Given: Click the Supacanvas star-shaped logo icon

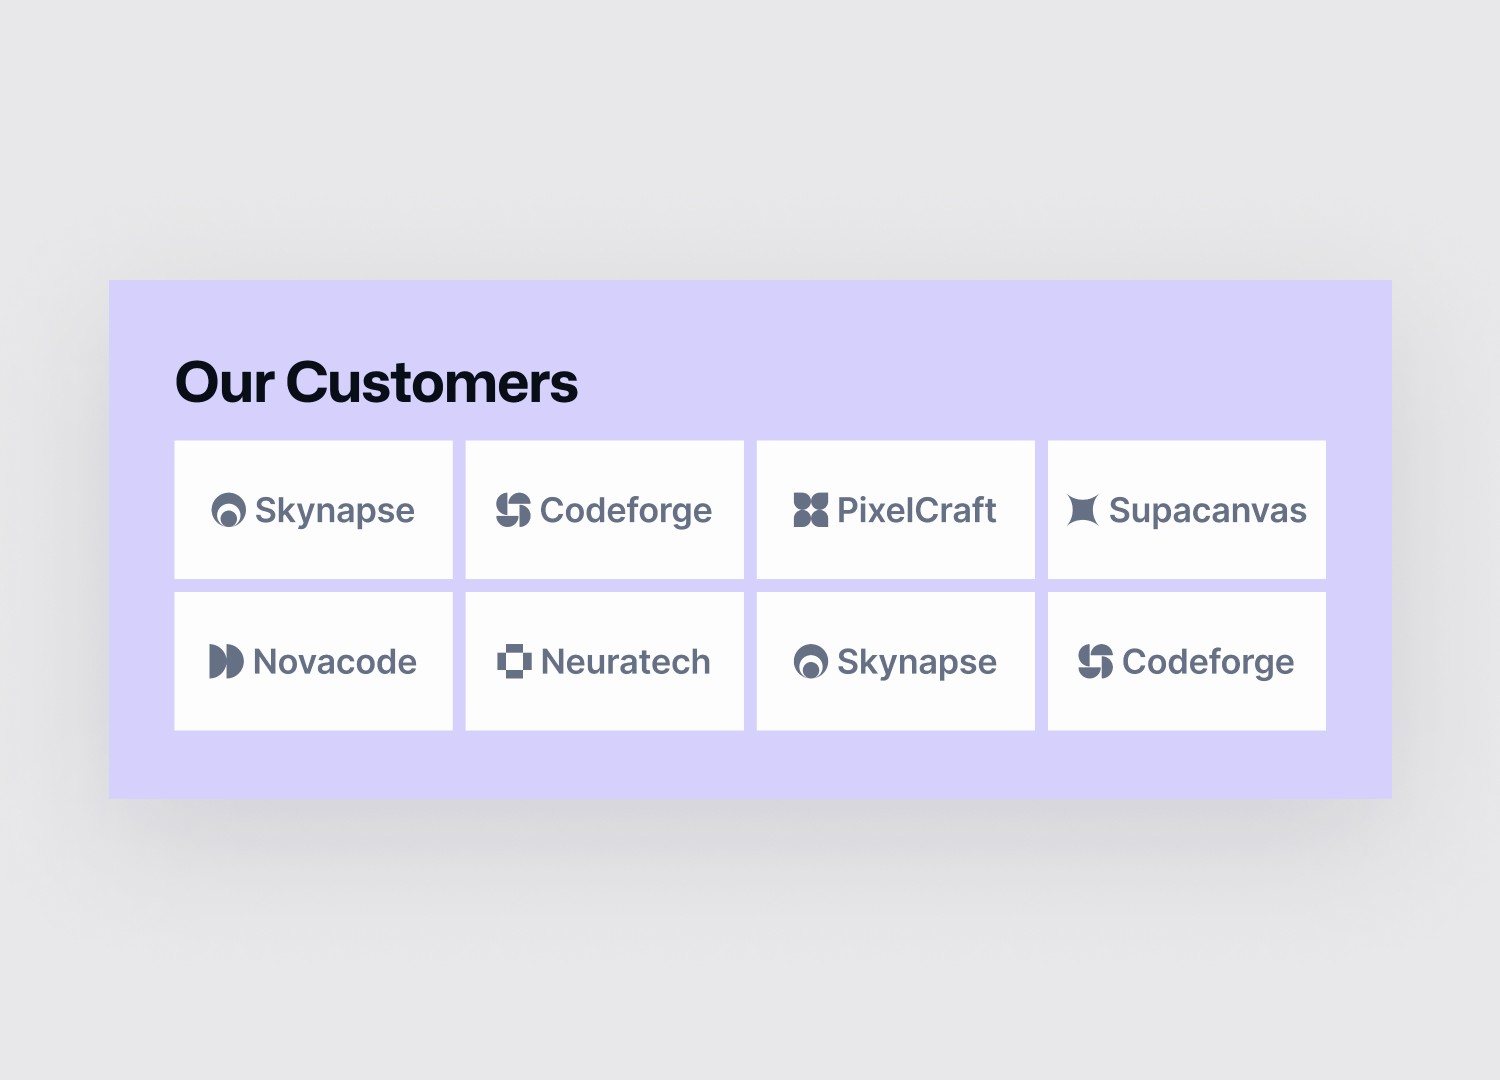Looking at the screenshot, I should [x=1082, y=510].
